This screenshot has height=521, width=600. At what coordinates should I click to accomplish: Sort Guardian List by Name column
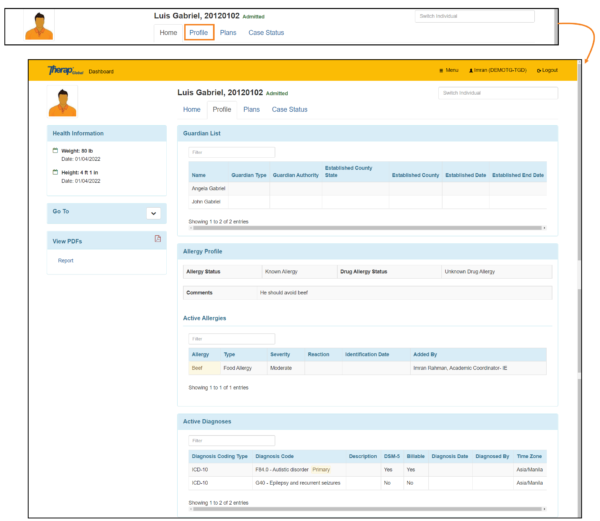208,175
